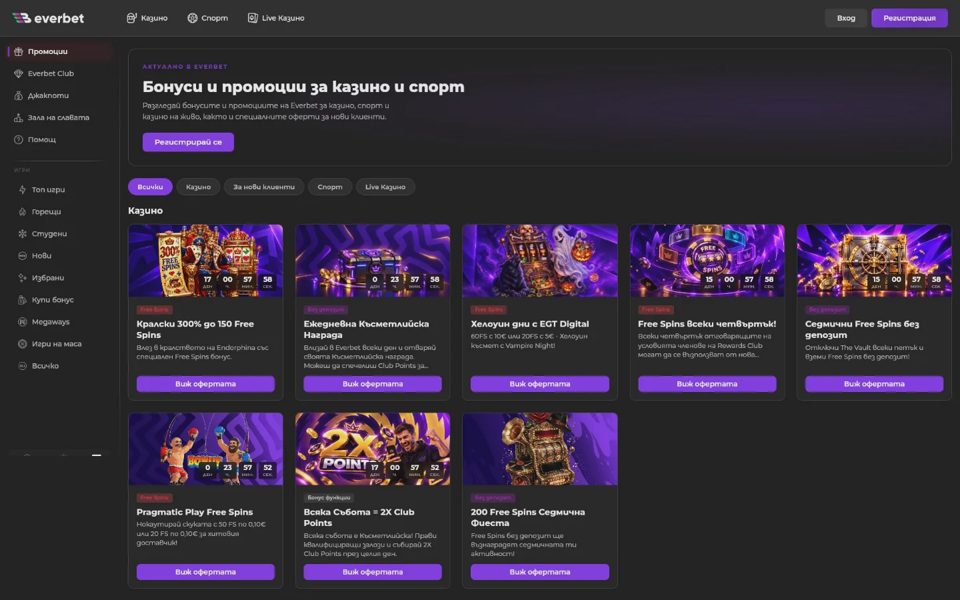
Task: Click the Кралски 300% до 150 Free Spins title
Action: coord(195,329)
